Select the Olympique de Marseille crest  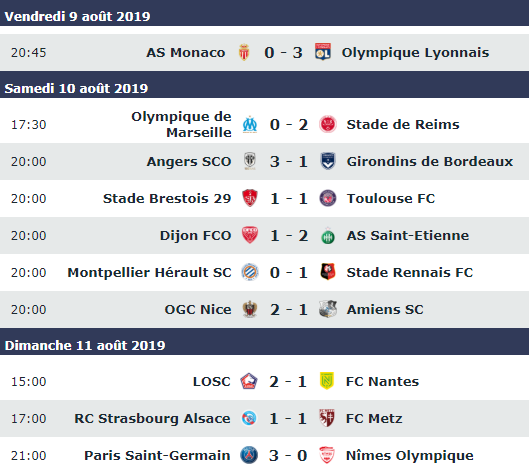250,124
